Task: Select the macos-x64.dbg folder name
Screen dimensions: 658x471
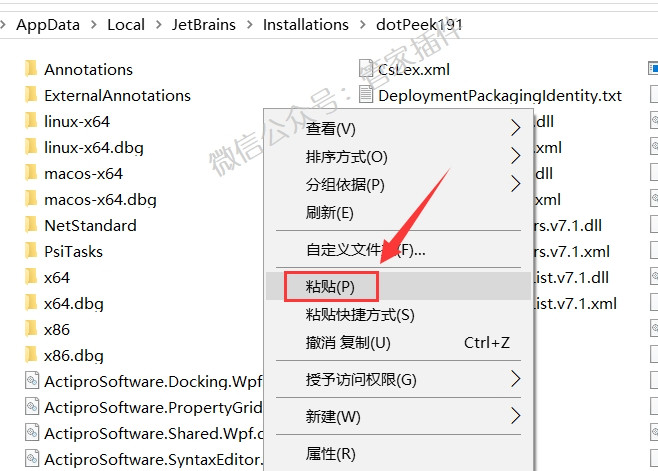Action: click(101, 200)
